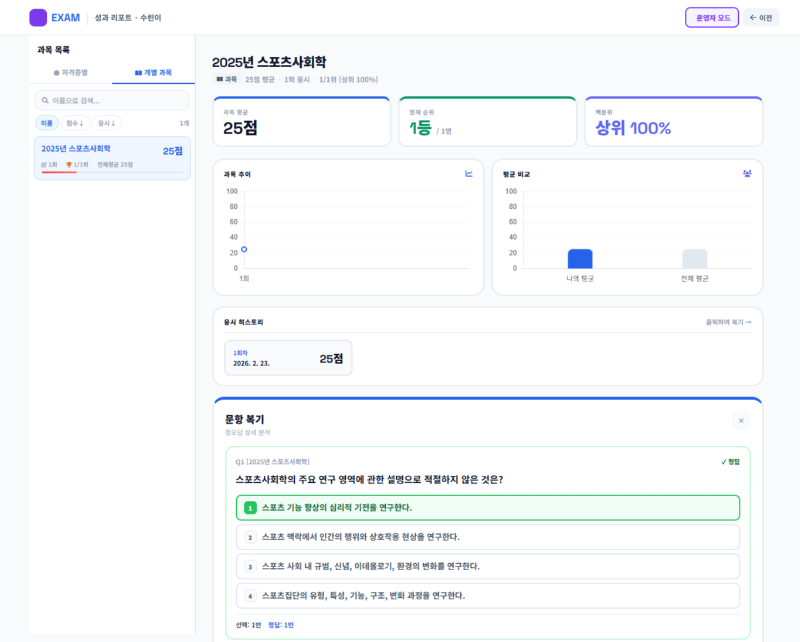Select answer option 2 about 상호작용 현상

[488, 537]
